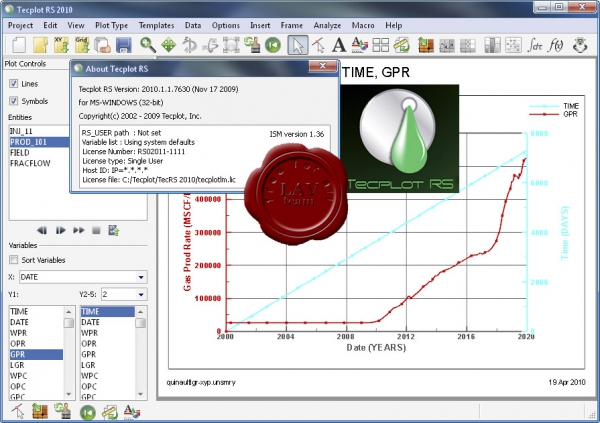The height and width of the screenshot is (423, 600).
Task: Step backward through entities
Action: pyautogui.click(x=42, y=230)
